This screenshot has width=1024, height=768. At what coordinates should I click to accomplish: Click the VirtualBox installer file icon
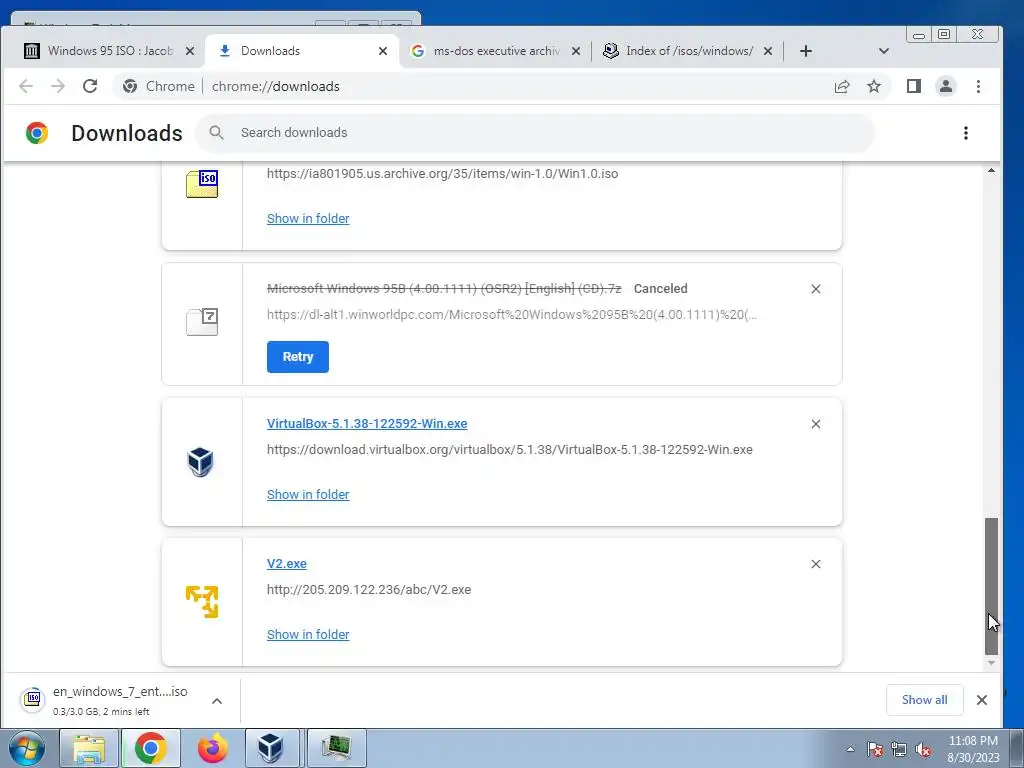[200, 462]
